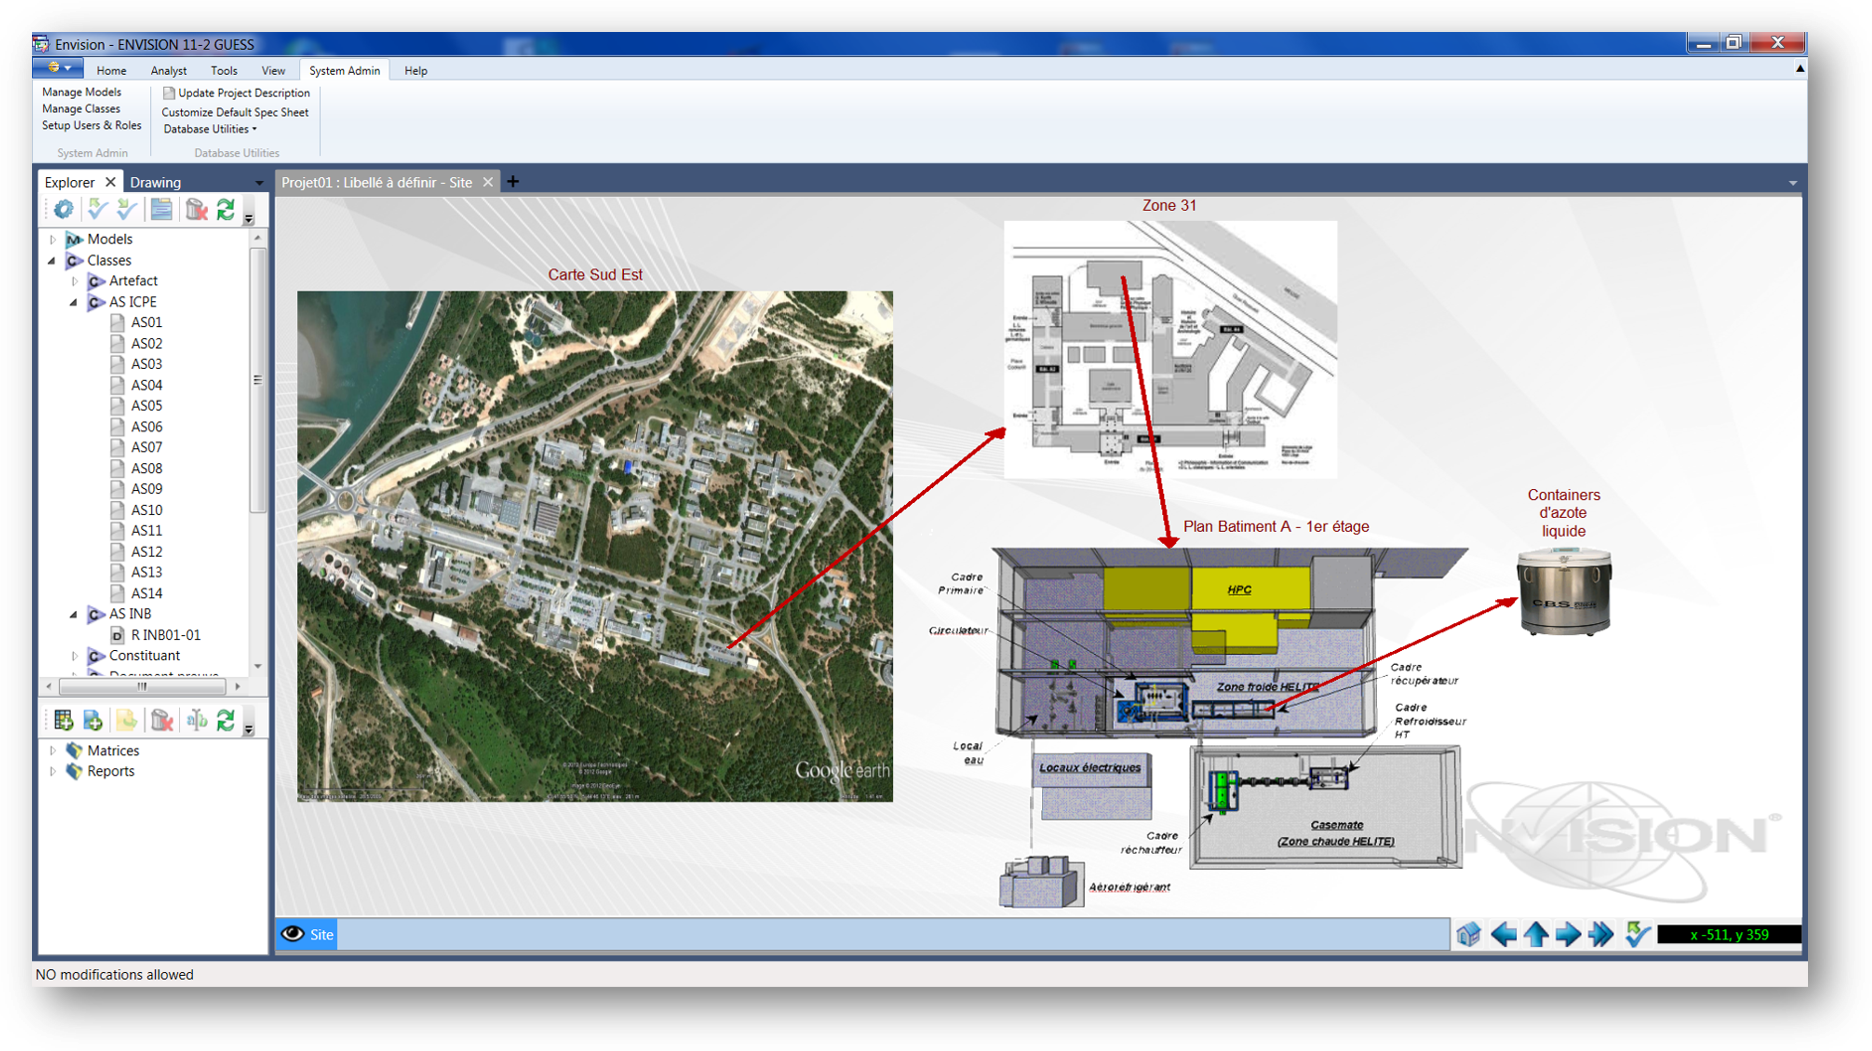Select AS07 in the class tree

coord(146,447)
